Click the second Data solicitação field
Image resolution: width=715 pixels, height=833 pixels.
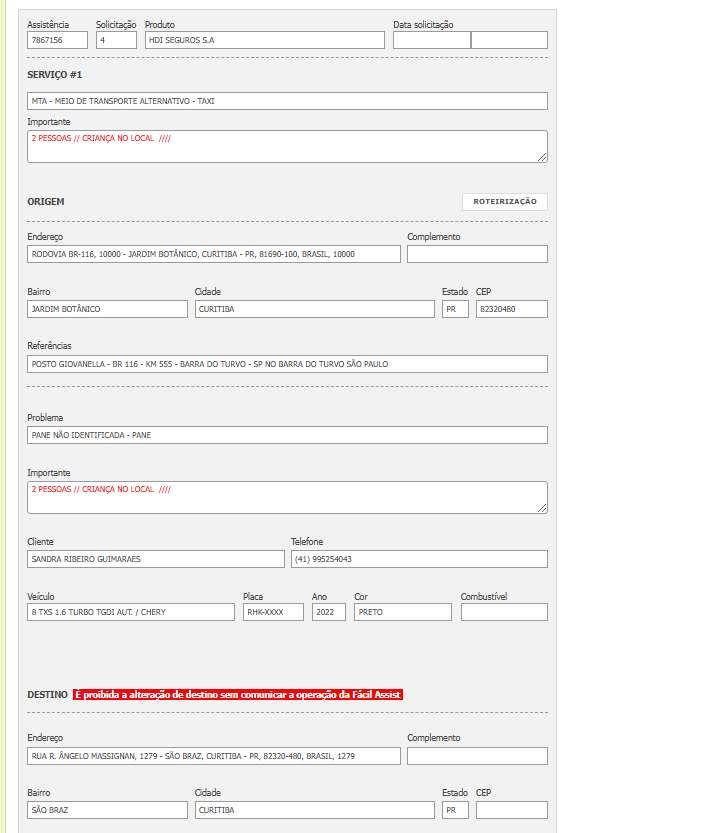(x=509, y=40)
